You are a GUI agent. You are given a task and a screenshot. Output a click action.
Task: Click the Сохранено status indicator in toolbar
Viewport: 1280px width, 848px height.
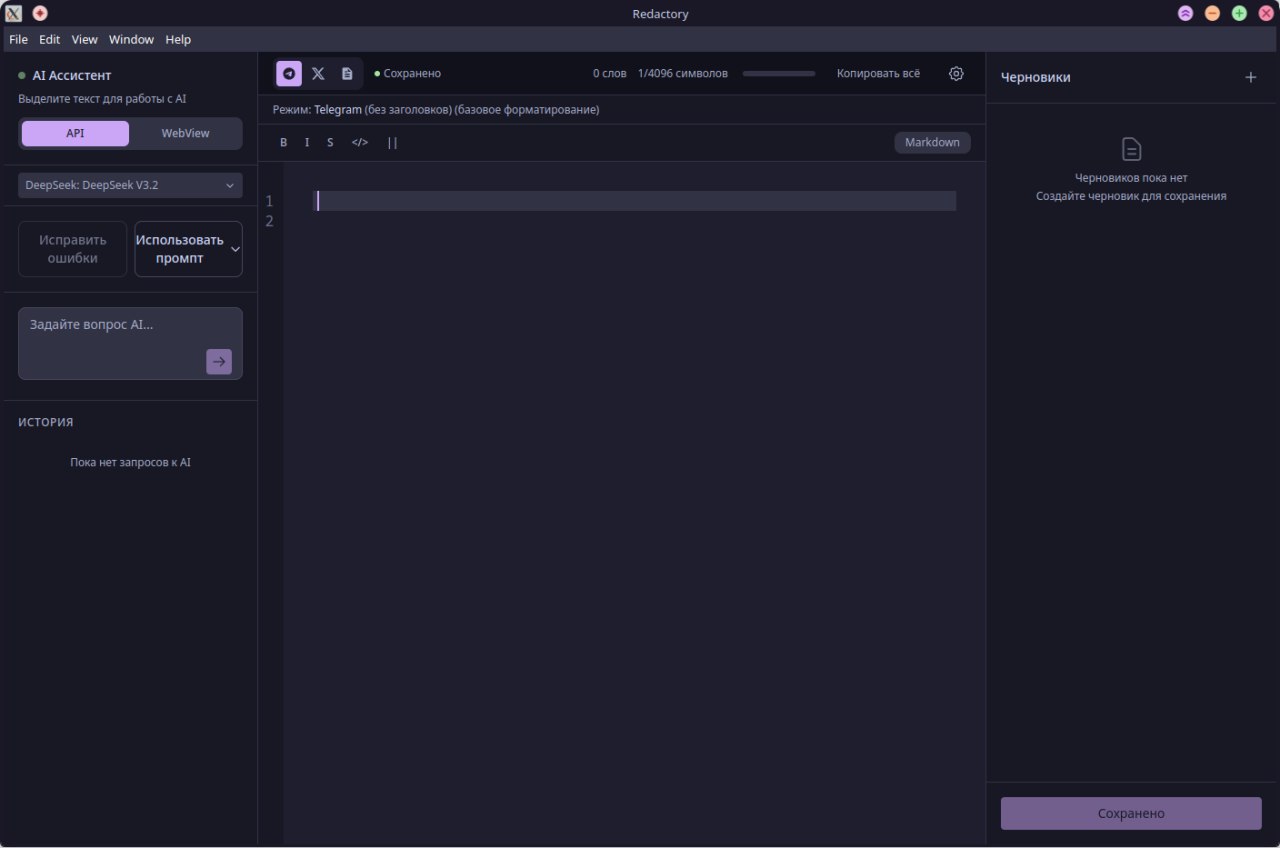click(408, 73)
